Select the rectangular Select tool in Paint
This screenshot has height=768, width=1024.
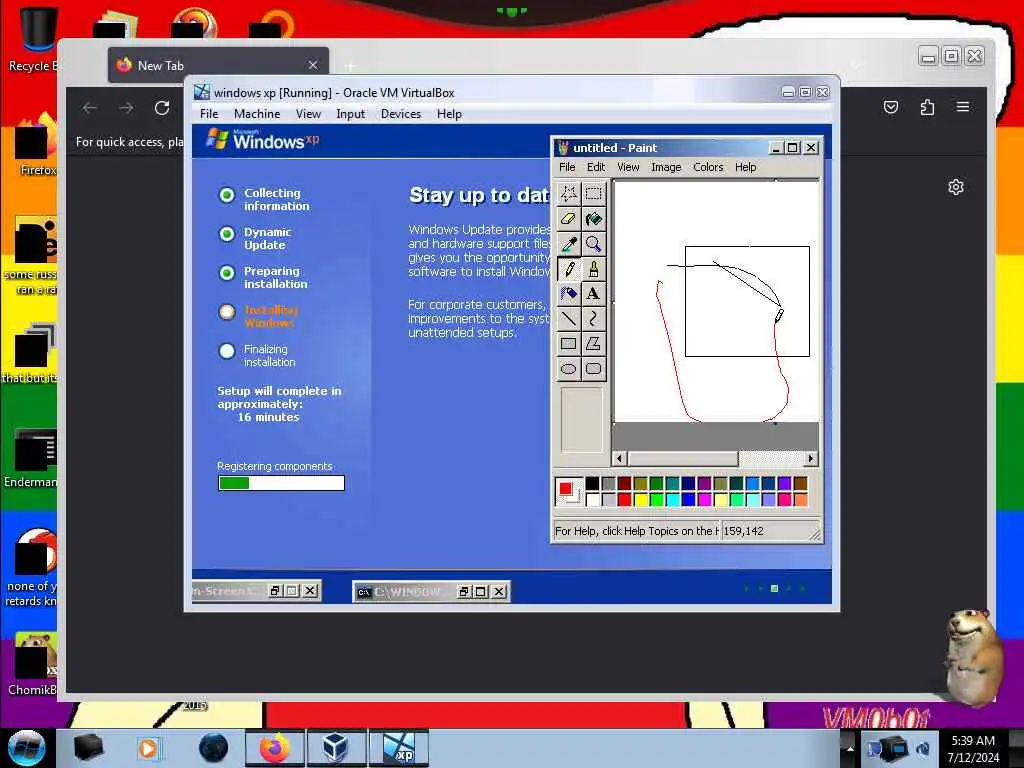click(593, 193)
